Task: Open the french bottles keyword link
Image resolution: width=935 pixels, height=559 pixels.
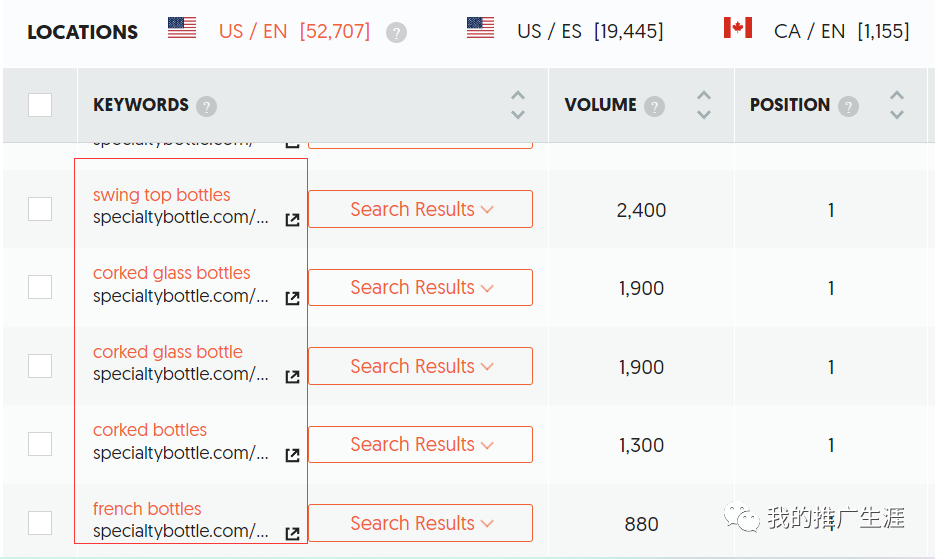Action: tap(147, 508)
